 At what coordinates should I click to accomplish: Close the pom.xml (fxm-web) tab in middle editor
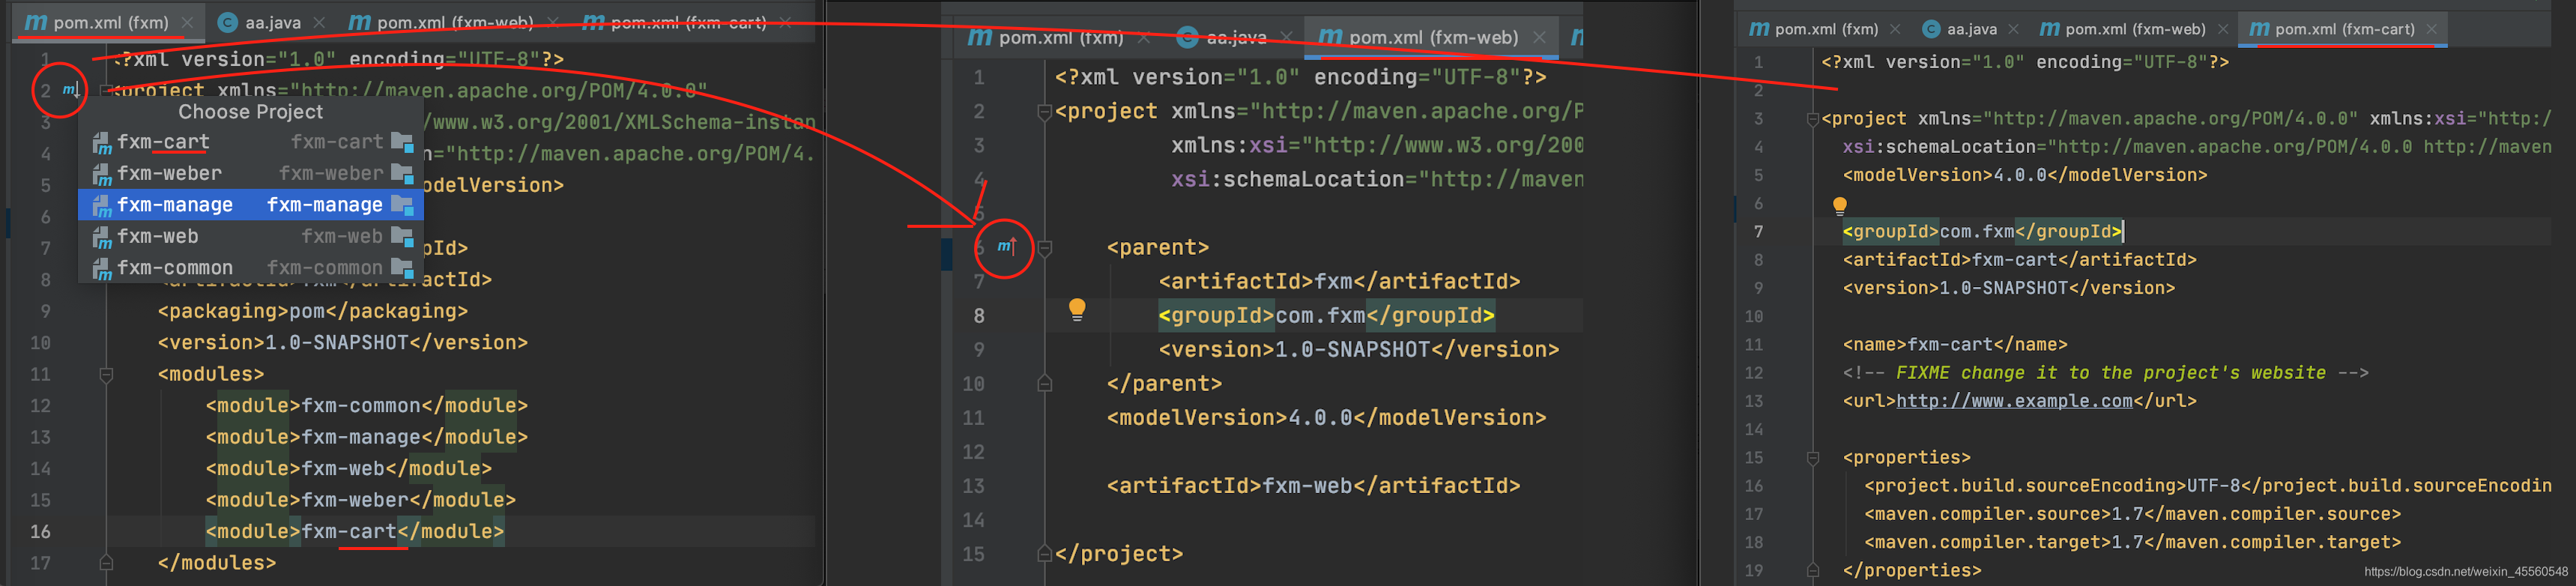pyautogui.click(x=1539, y=37)
